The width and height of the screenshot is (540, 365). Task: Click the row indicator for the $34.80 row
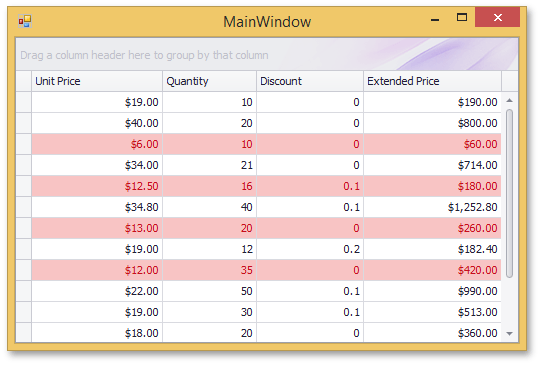click(24, 207)
